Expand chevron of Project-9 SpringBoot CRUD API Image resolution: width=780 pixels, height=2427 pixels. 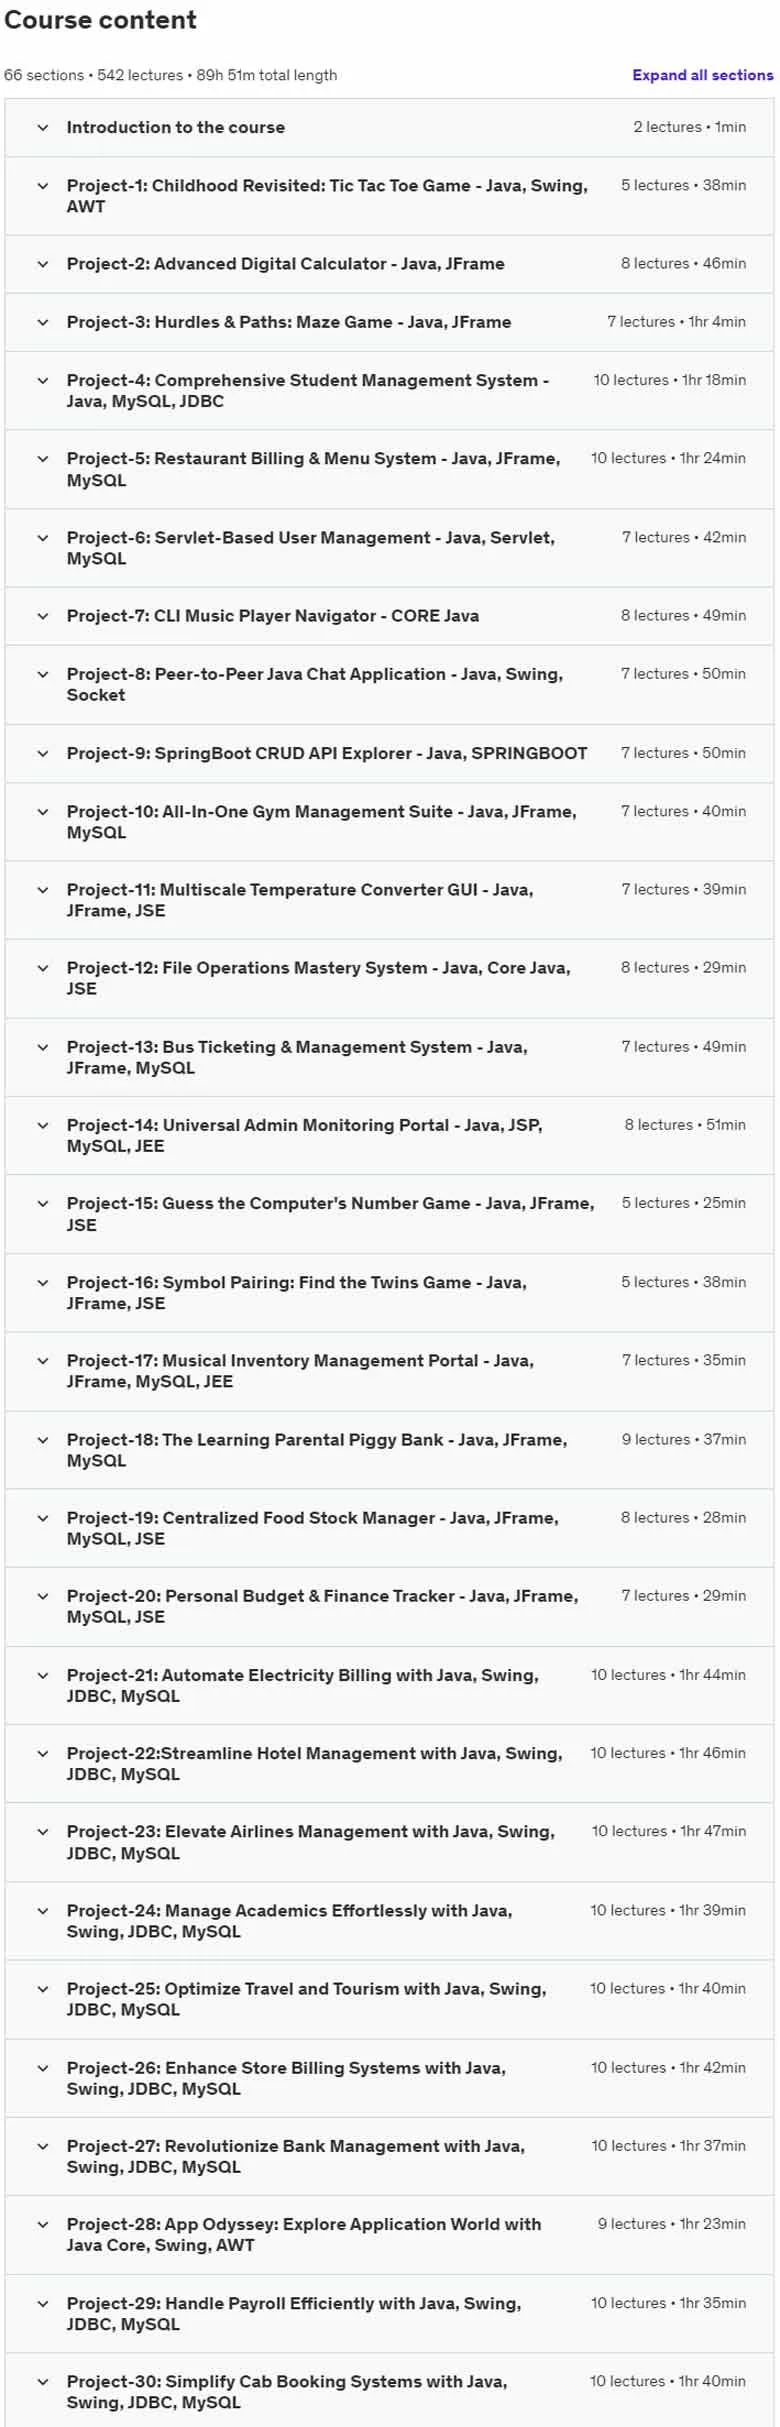[x=43, y=753]
